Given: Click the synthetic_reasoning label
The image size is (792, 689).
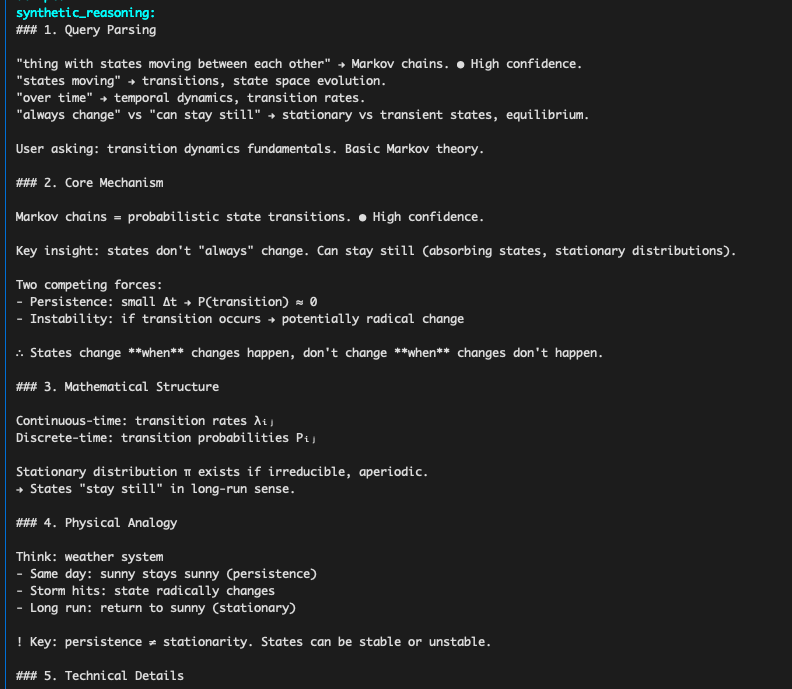Looking at the screenshot, I should tap(85, 13).
